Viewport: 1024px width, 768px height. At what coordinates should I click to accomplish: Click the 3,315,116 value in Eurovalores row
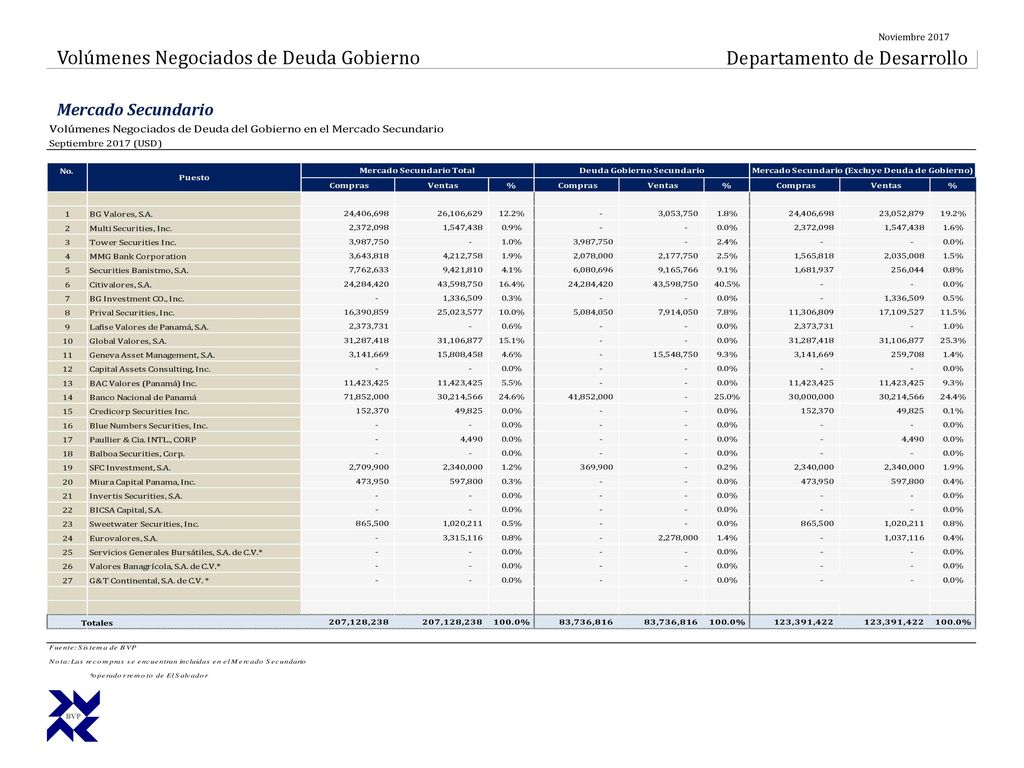[462, 538]
